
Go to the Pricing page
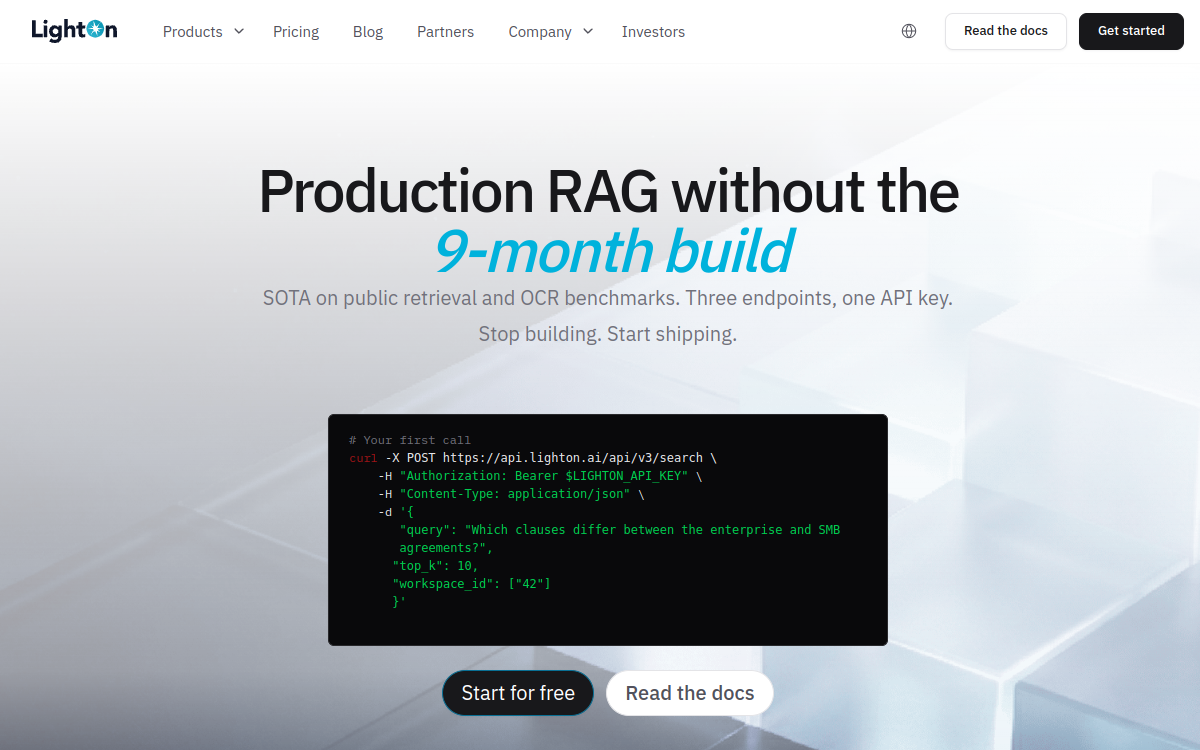(x=296, y=32)
